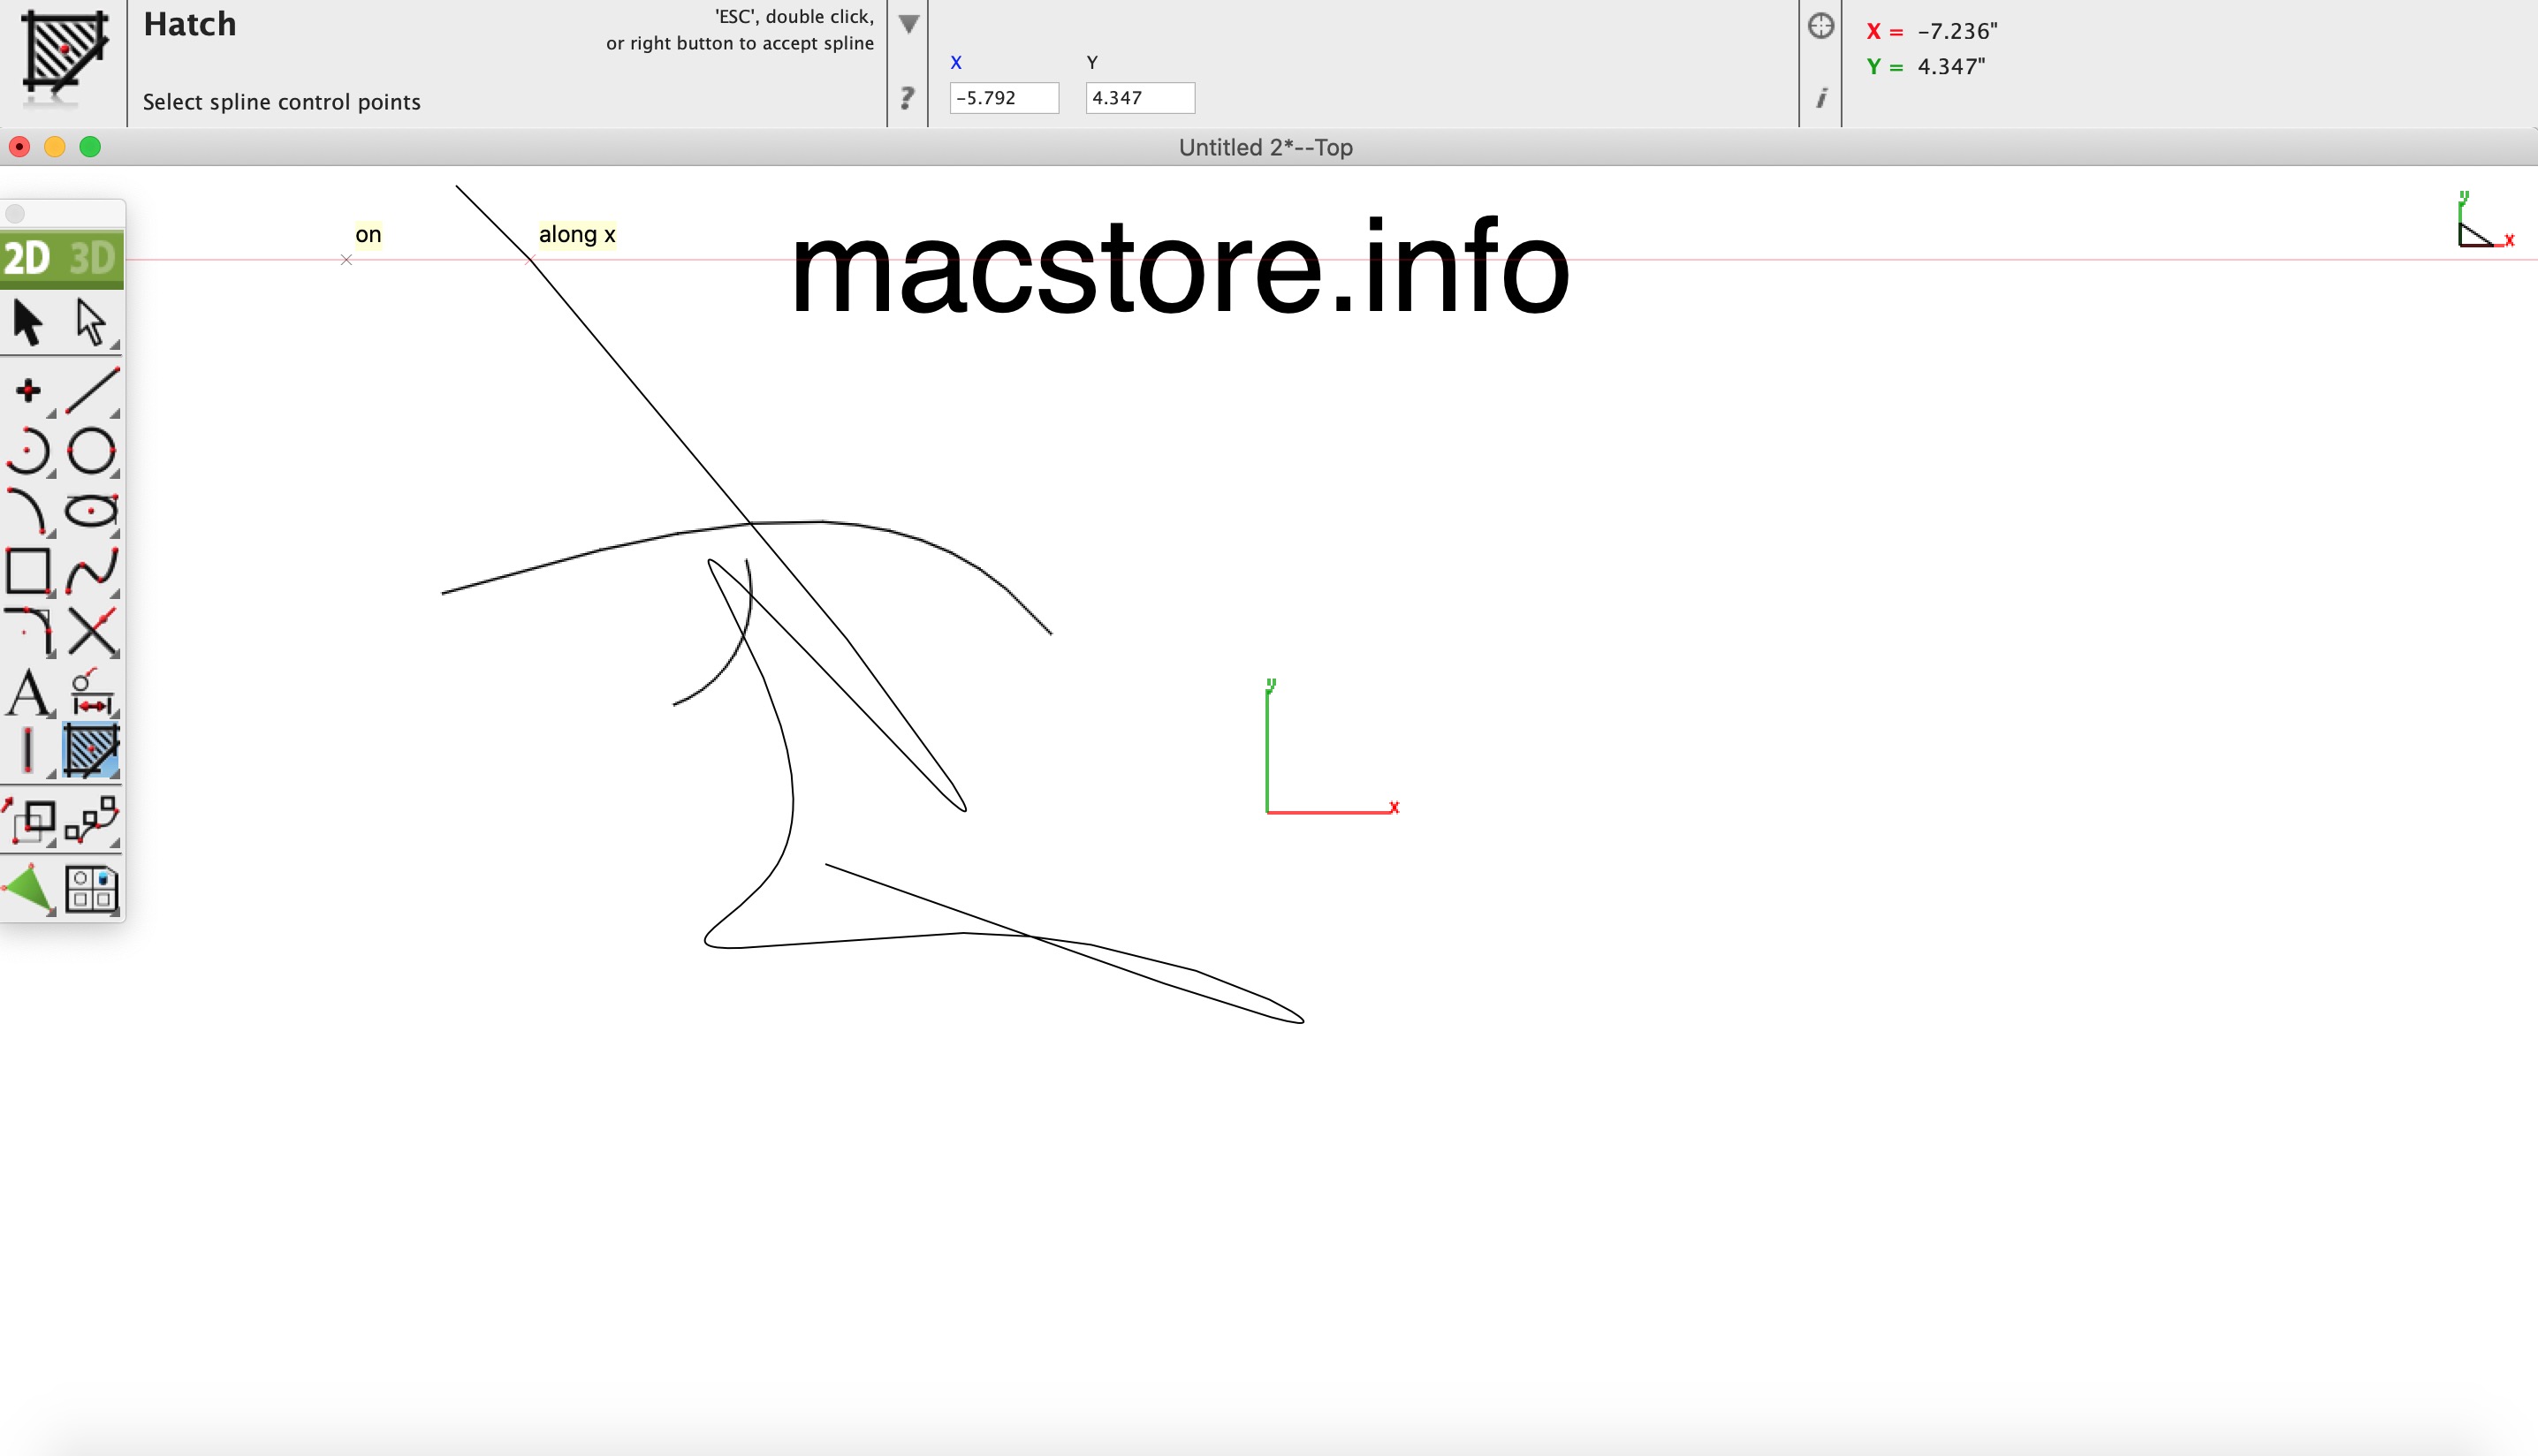Click the Y coordinate input field

pyautogui.click(x=1139, y=98)
